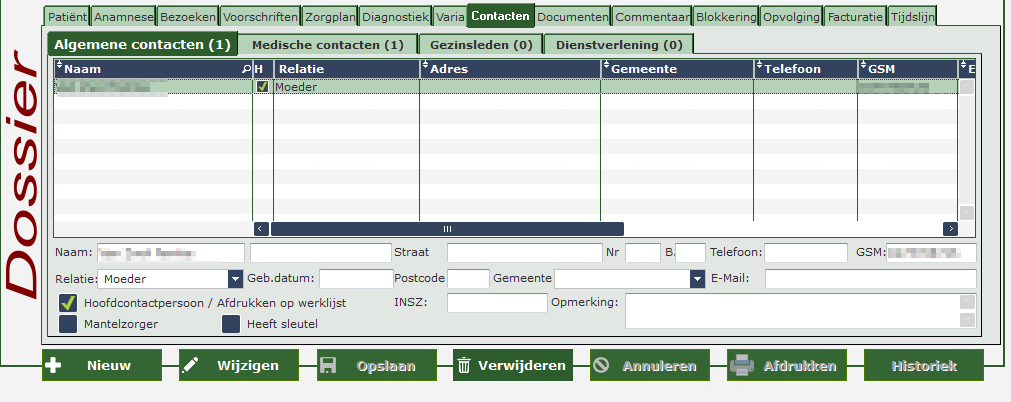Image resolution: width=1011 pixels, height=402 pixels.
Task: Click the cancel circle icon on Annuleren
Action: [601, 366]
